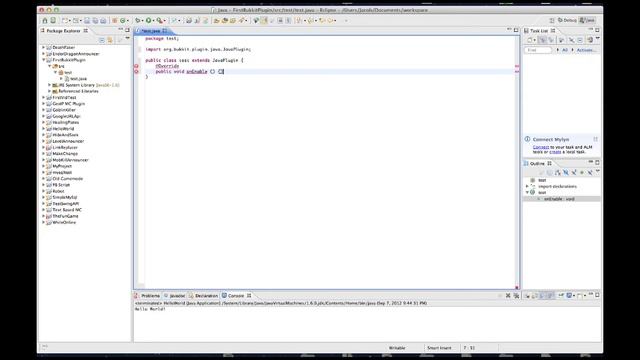Maximize the Outline view

point(597,163)
